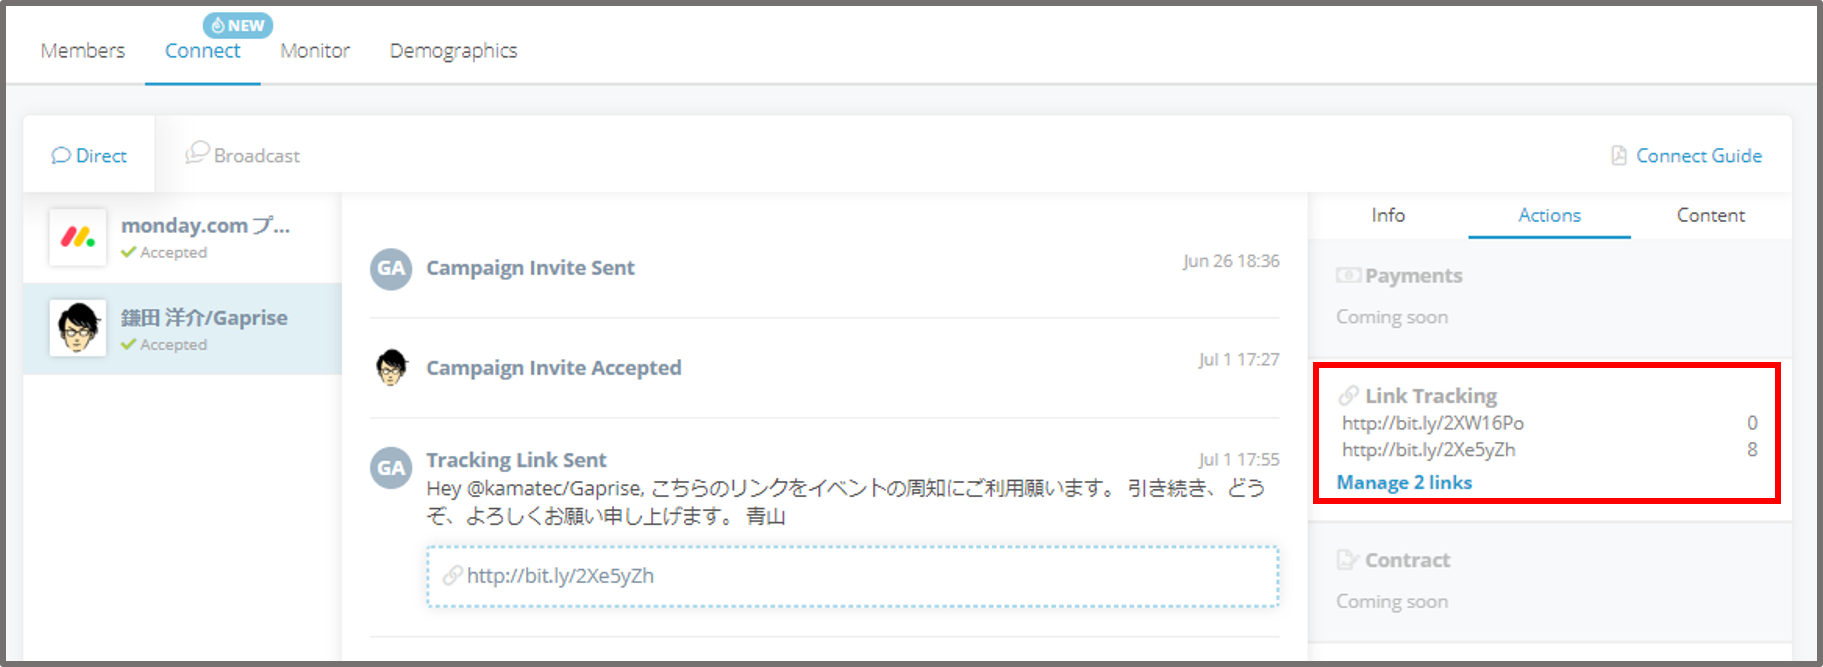Click the monday.com logo avatar
Screen dimensions: 1823x667
pyautogui.click(x=78, y=238)
